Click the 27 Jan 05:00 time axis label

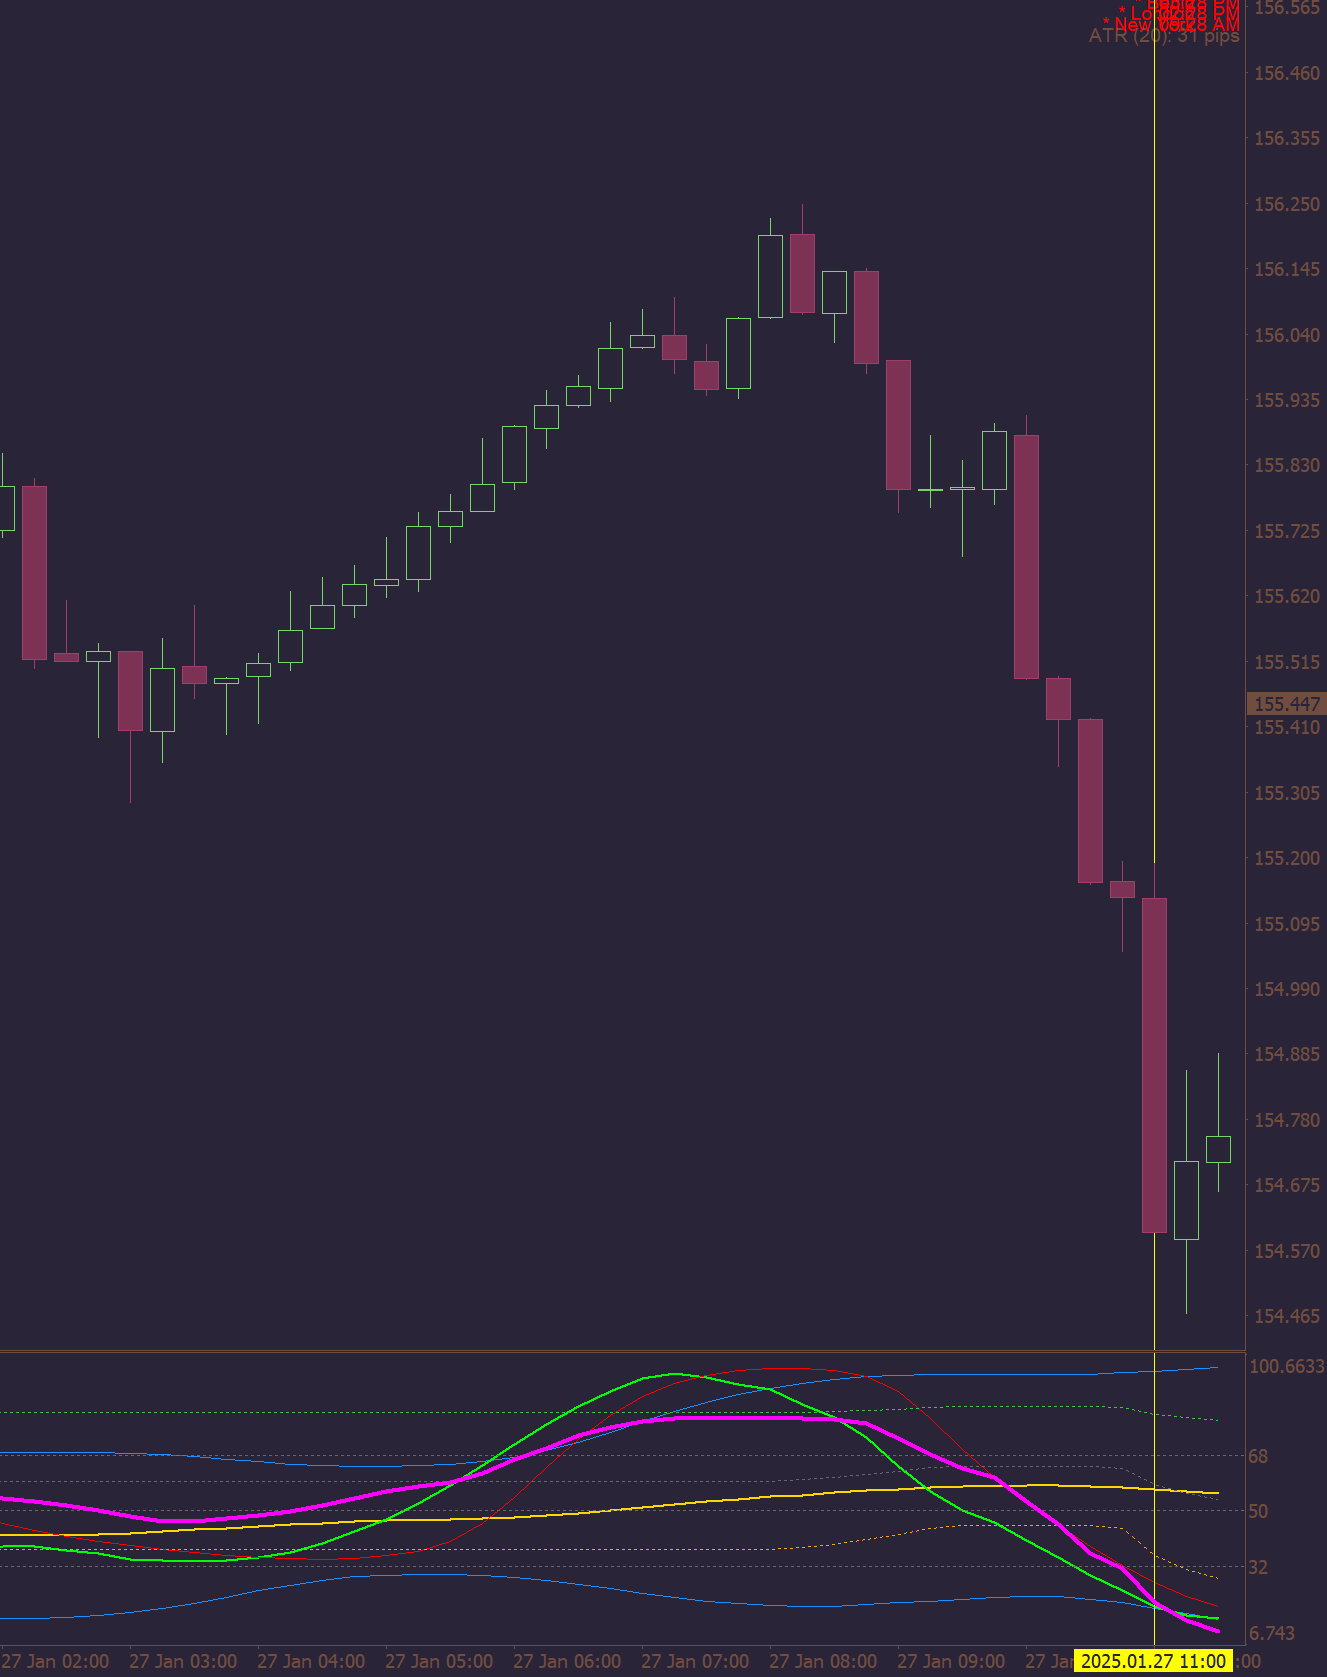[x=439, y=1661]
